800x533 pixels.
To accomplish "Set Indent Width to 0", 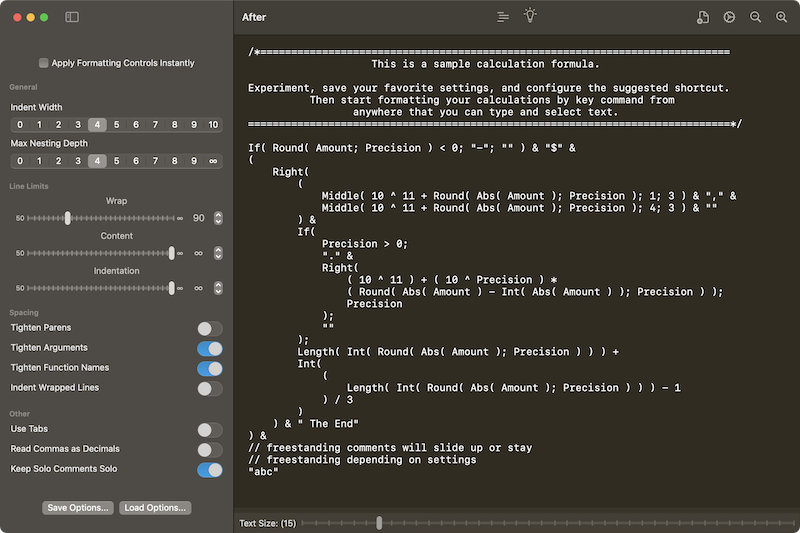I will [20, 124].
